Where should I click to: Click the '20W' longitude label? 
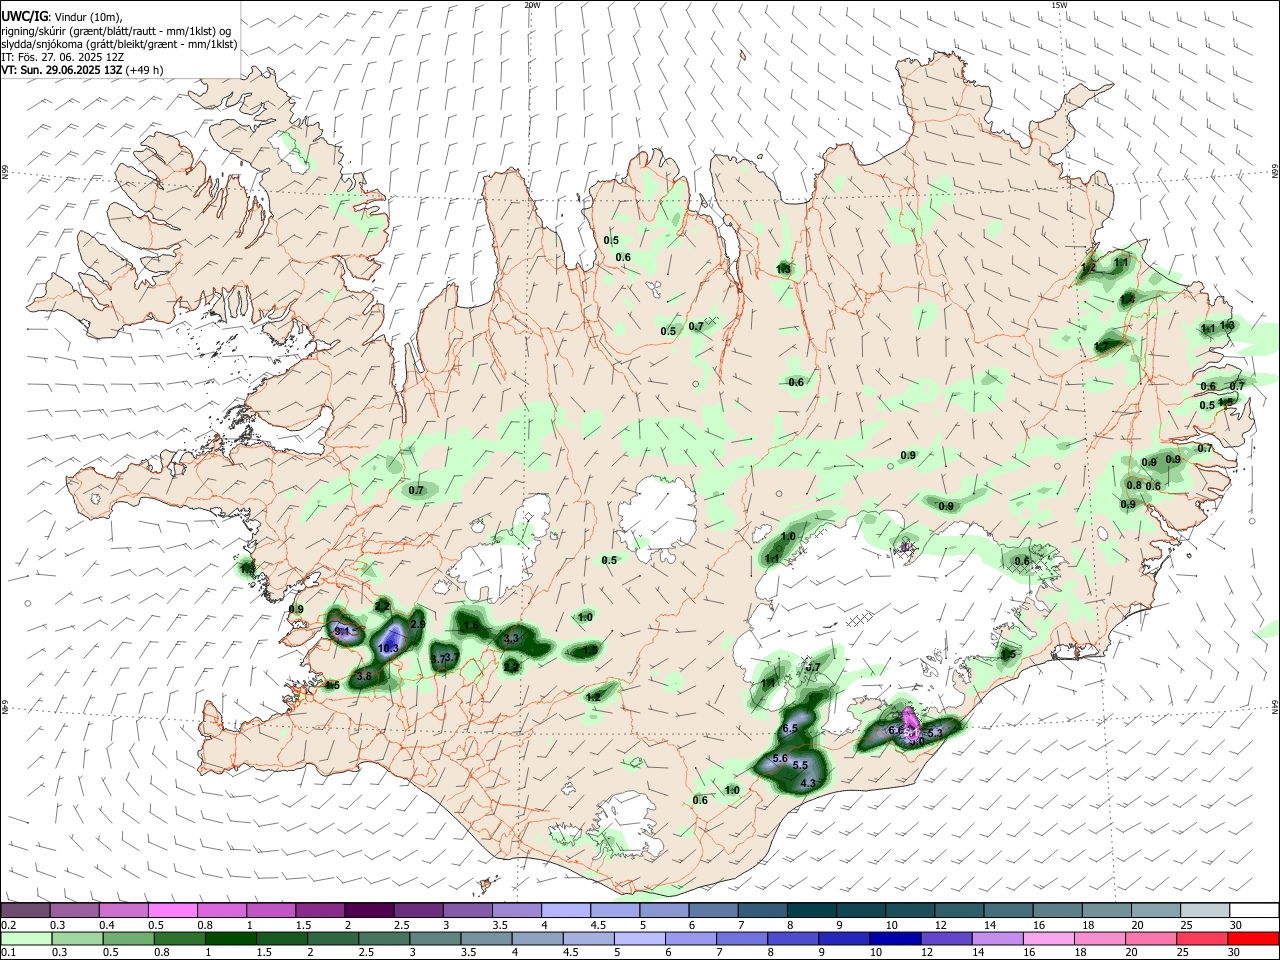tap(532, 5)
